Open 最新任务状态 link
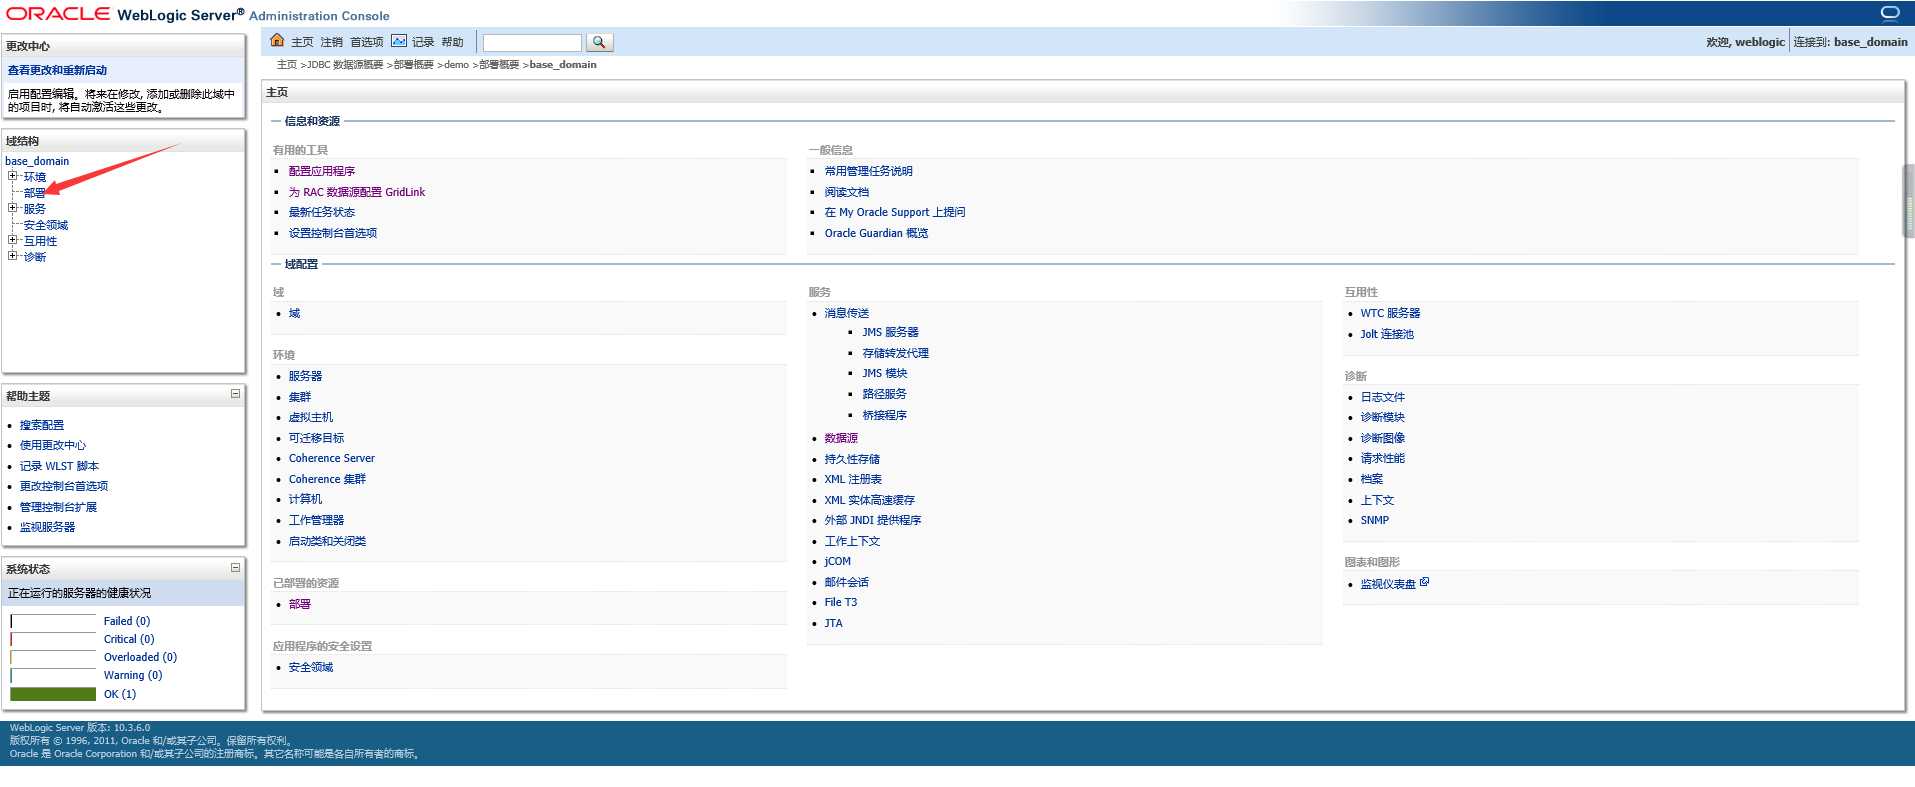 point(322,212)
